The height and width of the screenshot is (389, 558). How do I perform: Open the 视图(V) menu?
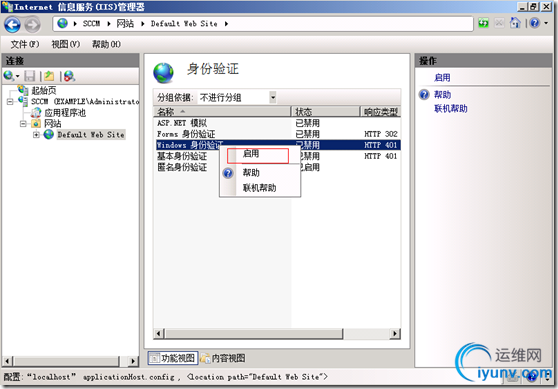coord(65,44)
